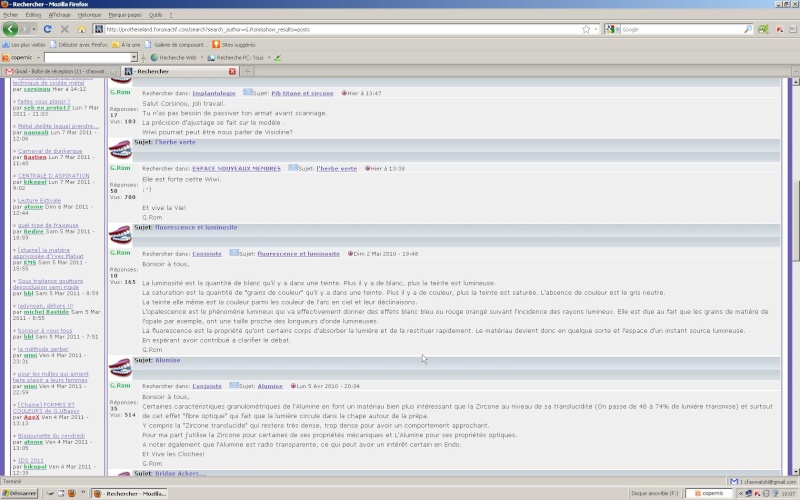This screenshot has height=500, width=800.
Task: Expand the Copernic search box dropdown
Action: point(134,58)
